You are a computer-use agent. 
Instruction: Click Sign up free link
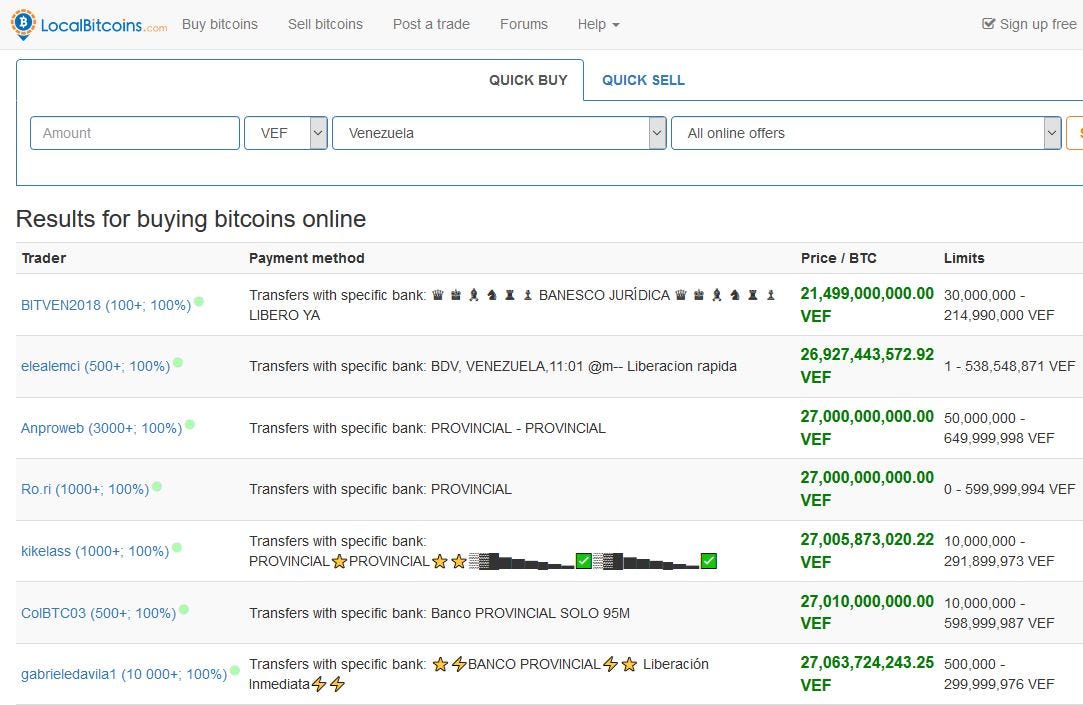click(x=1029, y=24)
